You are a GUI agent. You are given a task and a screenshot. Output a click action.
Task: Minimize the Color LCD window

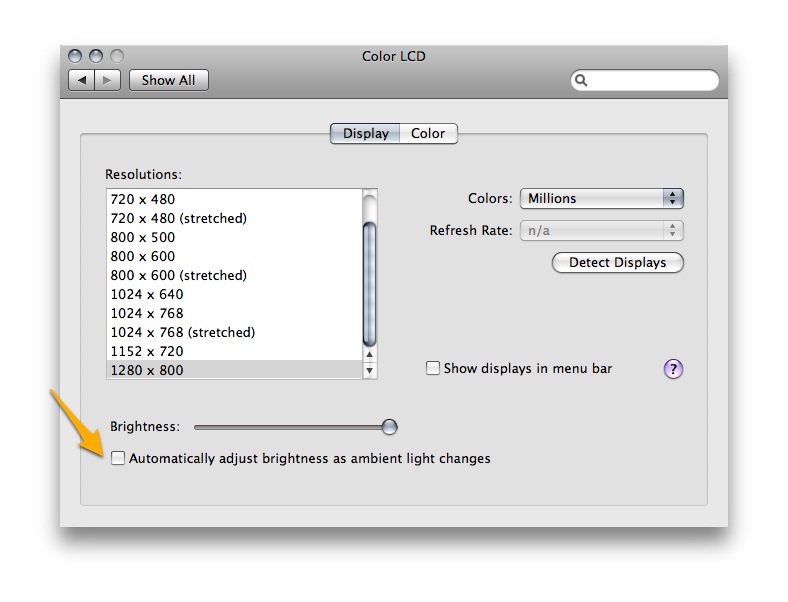tap(96, 56)
